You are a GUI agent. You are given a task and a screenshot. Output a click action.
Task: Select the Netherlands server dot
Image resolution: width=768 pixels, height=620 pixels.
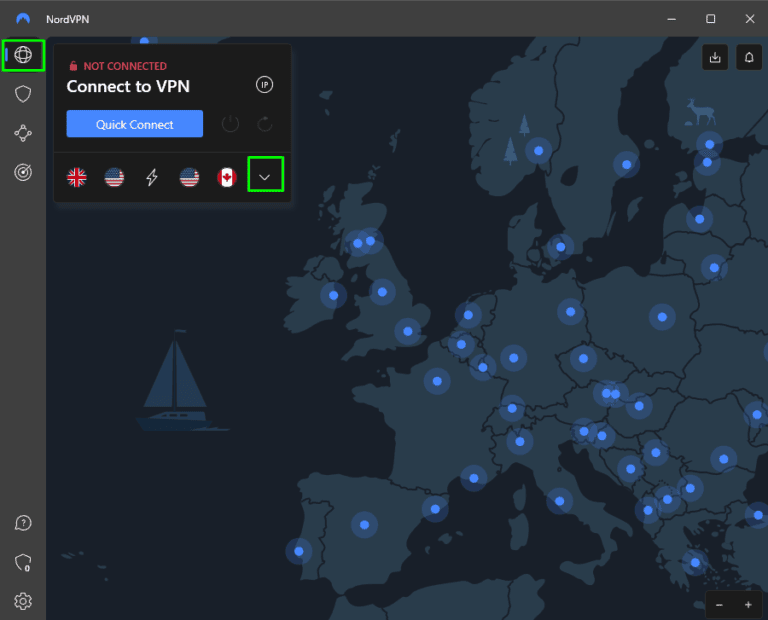pos(468,315)
